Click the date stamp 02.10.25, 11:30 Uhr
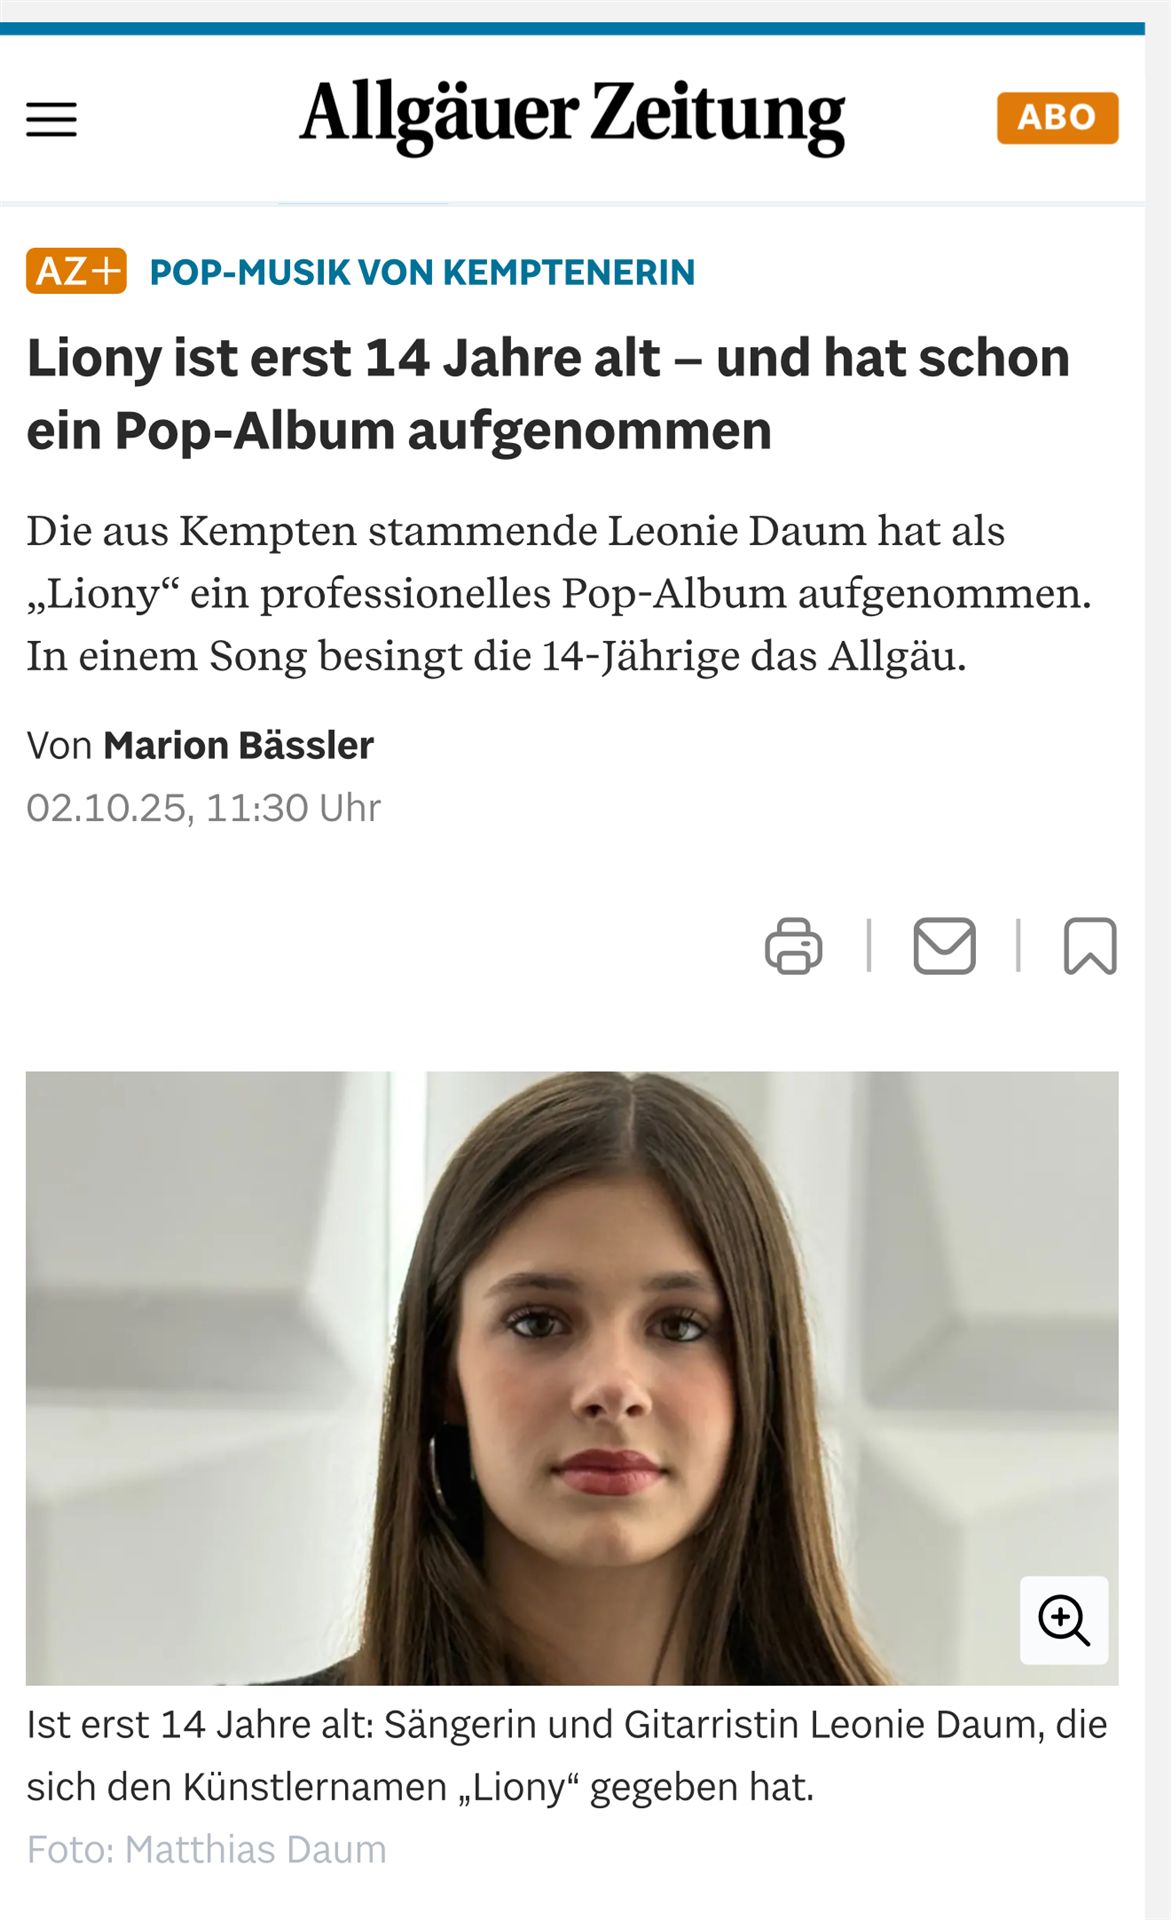 204,808
